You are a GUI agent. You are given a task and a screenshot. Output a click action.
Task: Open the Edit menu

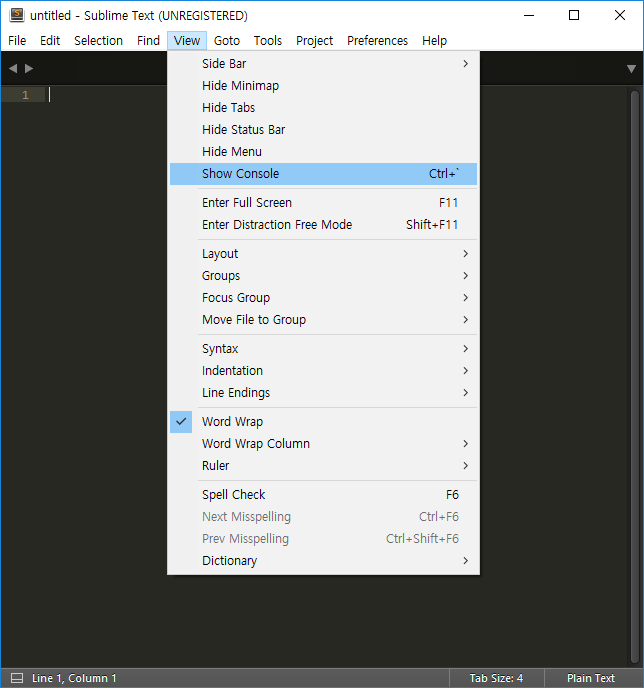pos(50,40)
